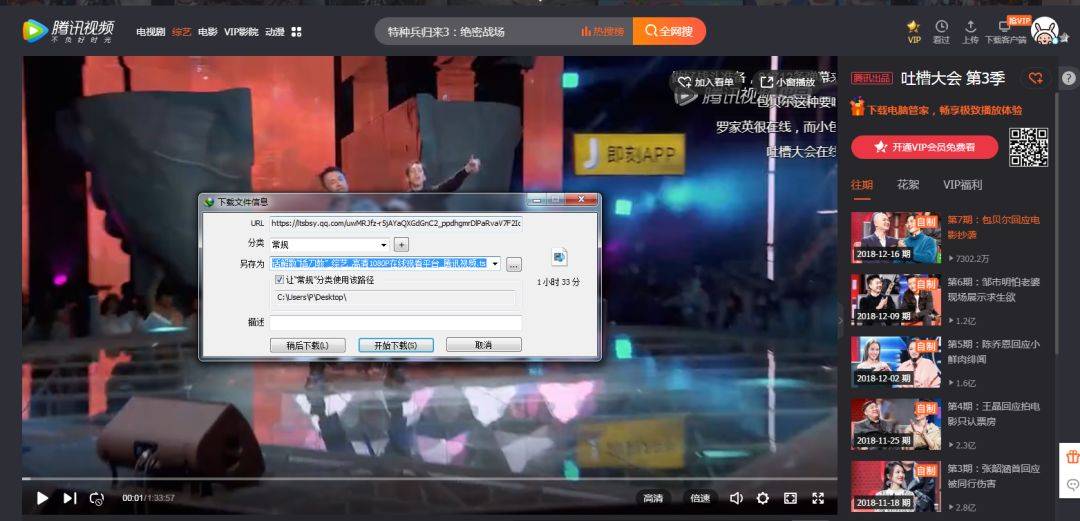Open episode thumbnail dated 2018-11-18

(895, 487)
